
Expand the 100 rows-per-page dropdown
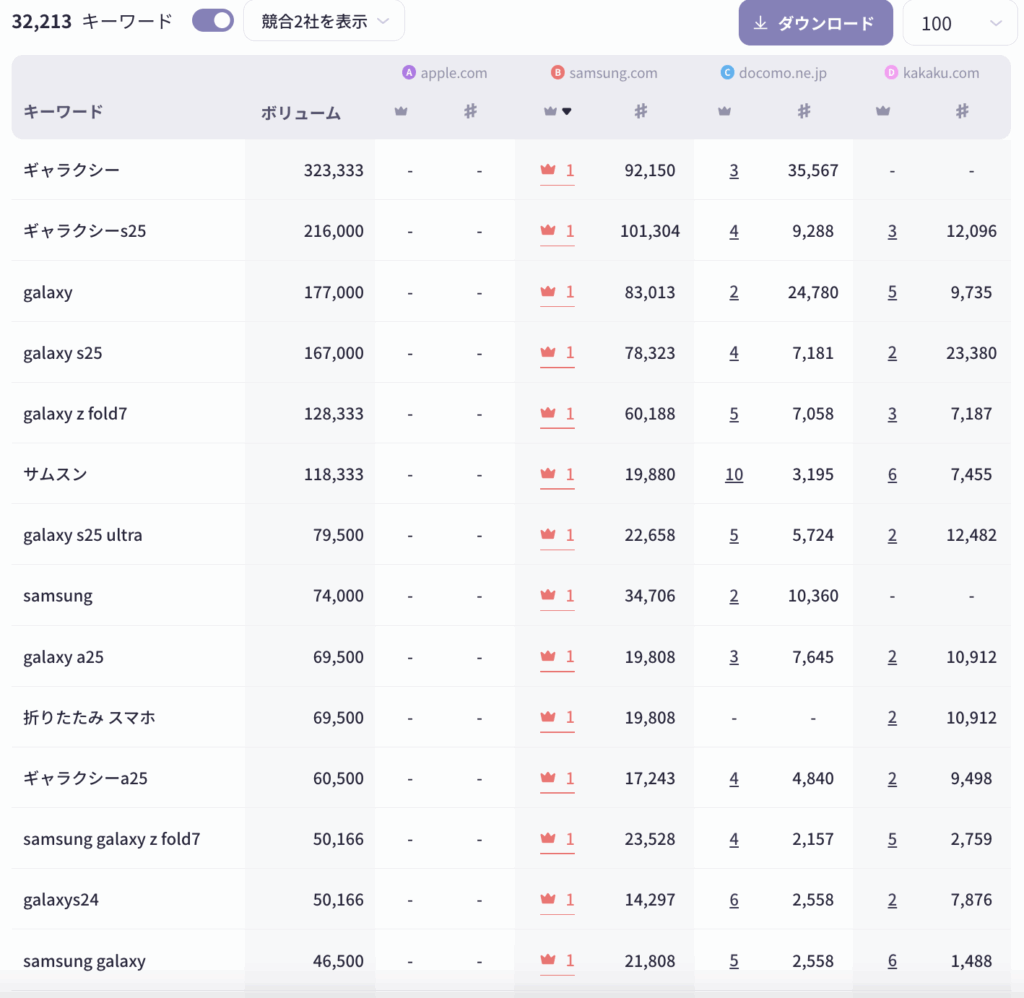coord(953,23)
